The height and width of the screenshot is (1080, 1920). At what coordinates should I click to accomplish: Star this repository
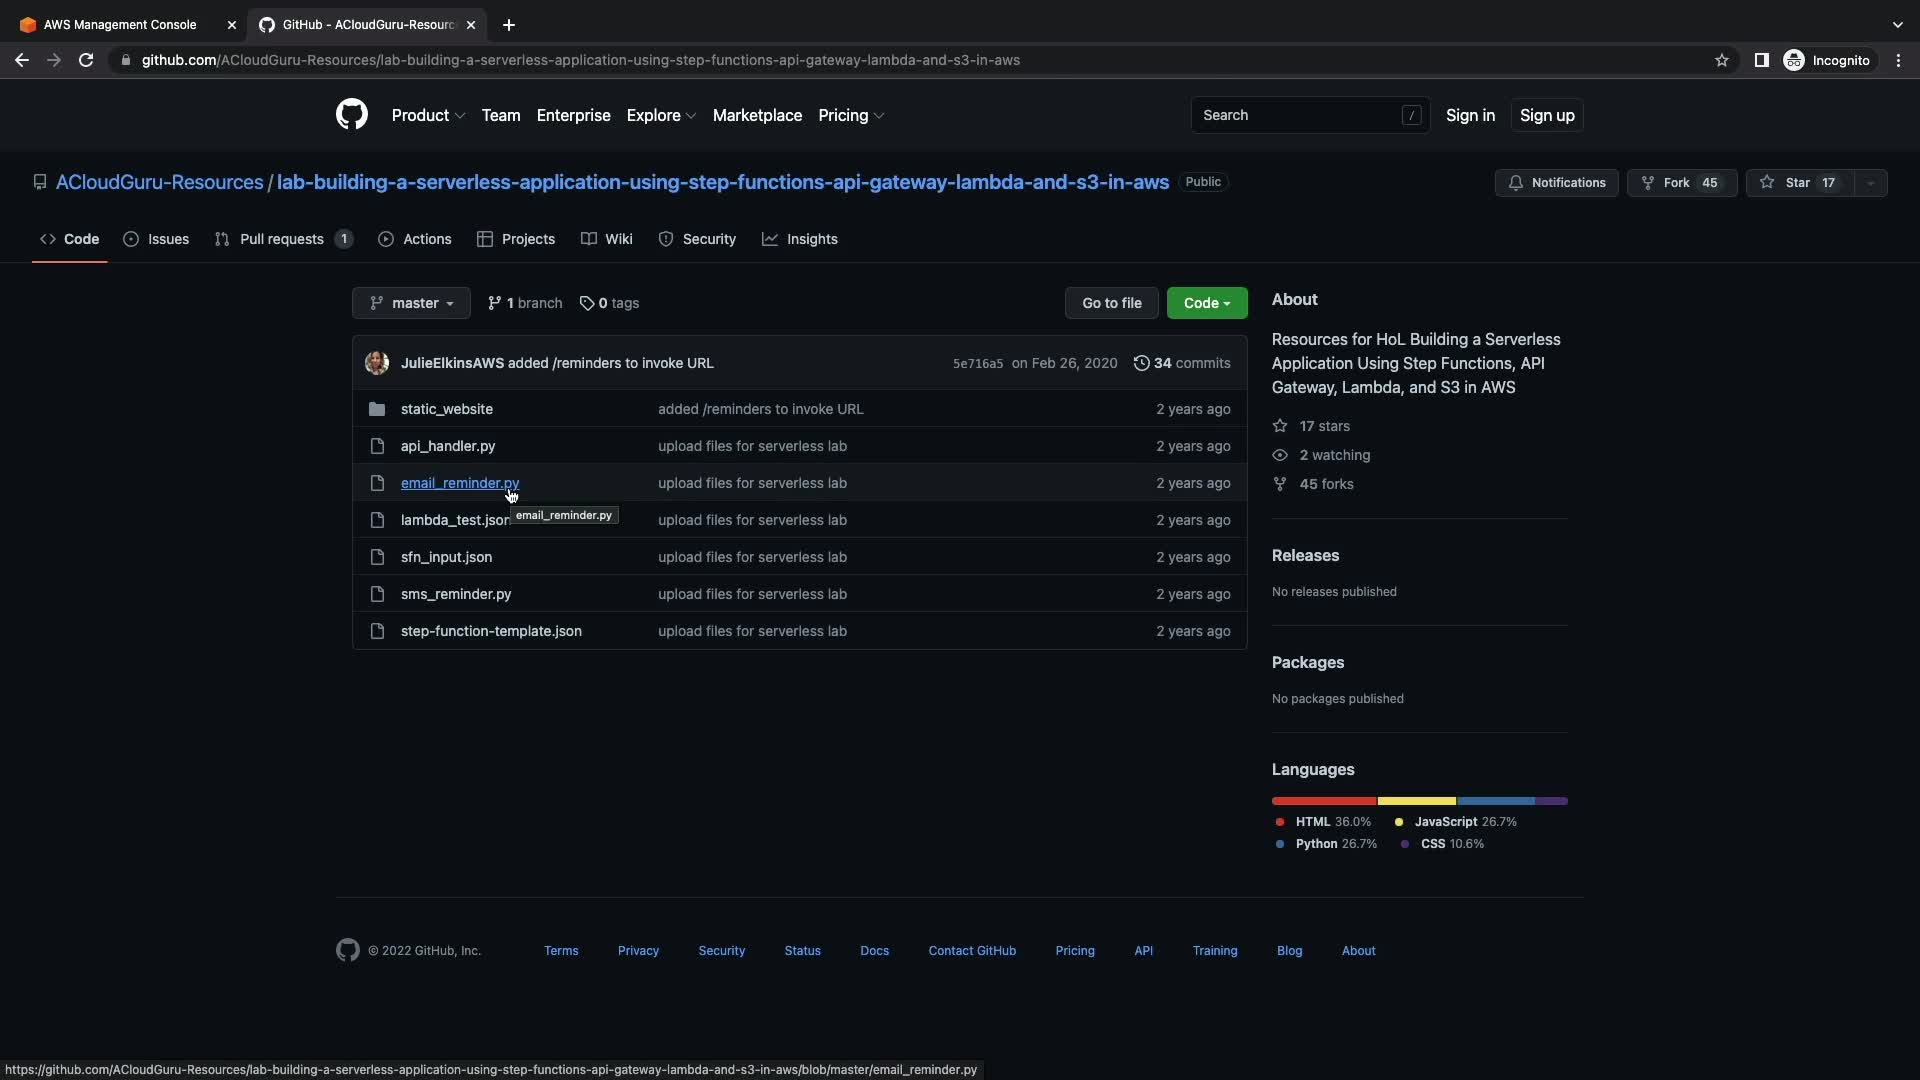tap(1798, 183)
